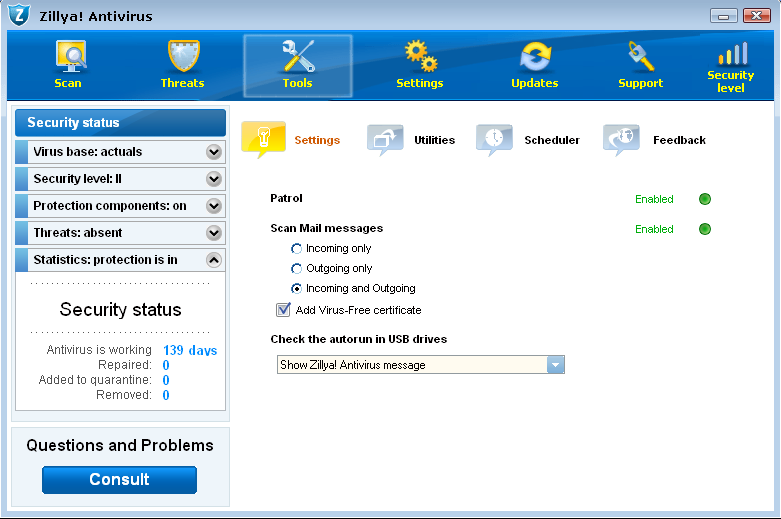Open the Support icon

click(x=641, y=56)
